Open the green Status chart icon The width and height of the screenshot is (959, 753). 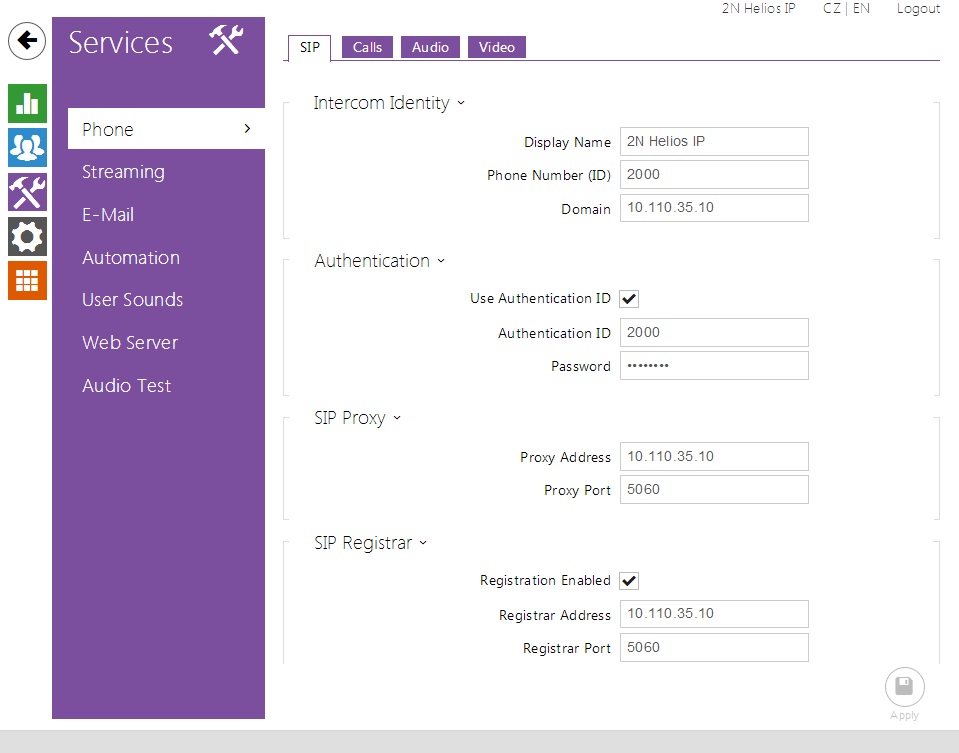[x=27, y=103]
